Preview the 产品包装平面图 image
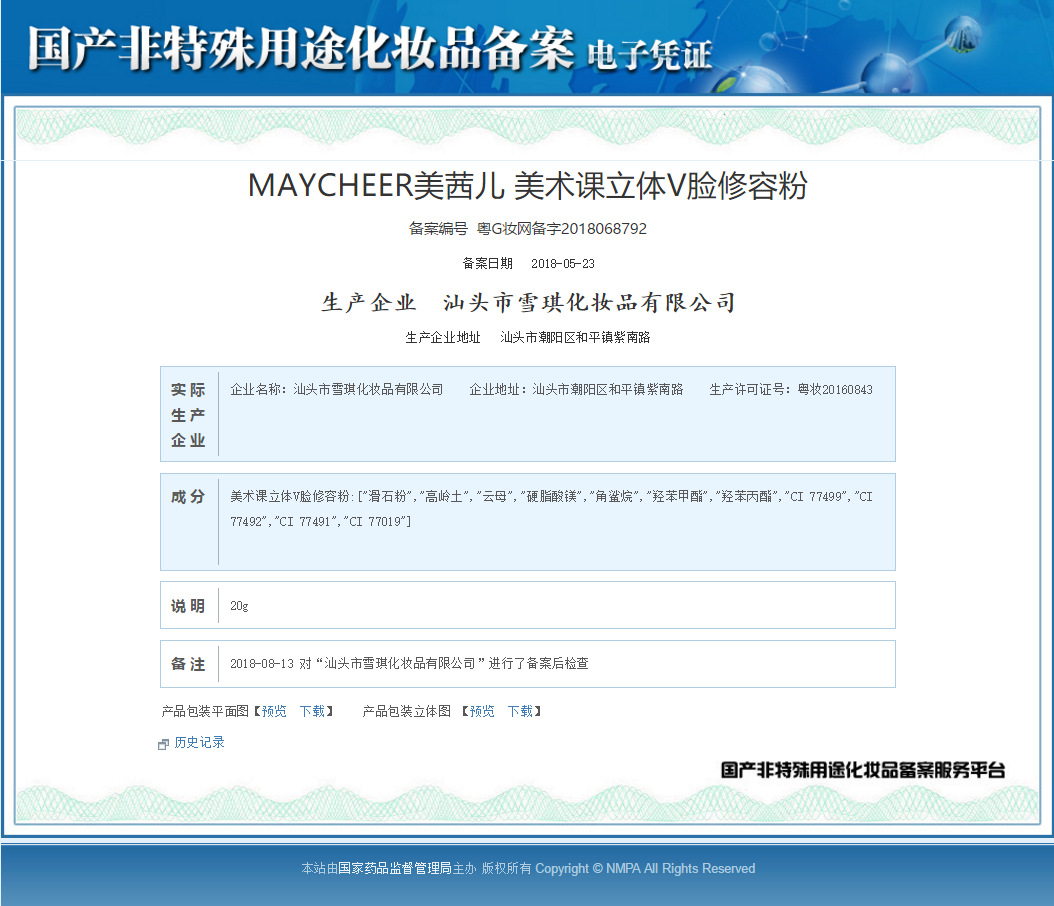 [274, 711]
